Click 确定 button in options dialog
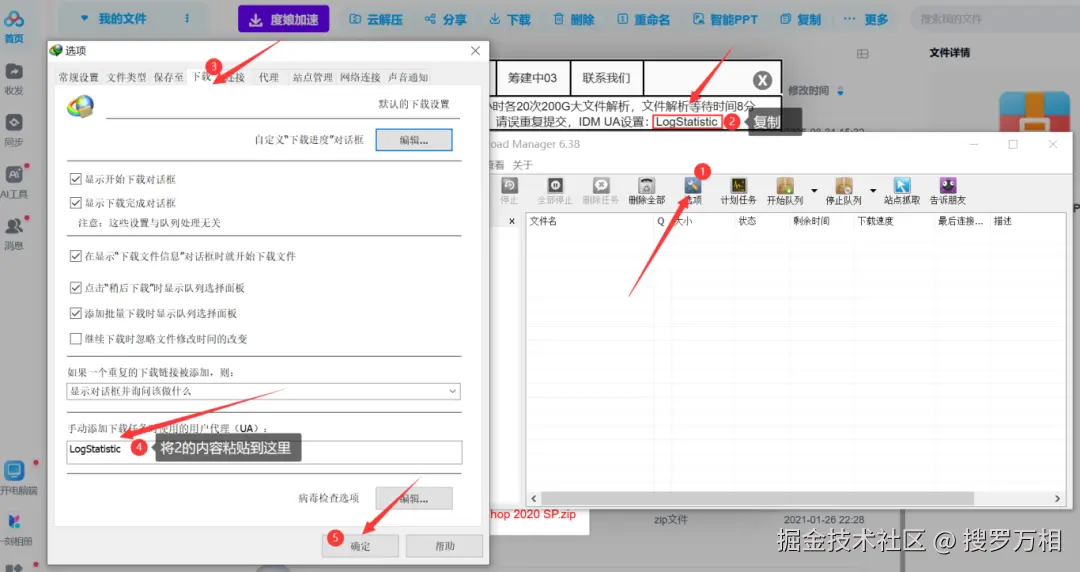 pos(360,546)
